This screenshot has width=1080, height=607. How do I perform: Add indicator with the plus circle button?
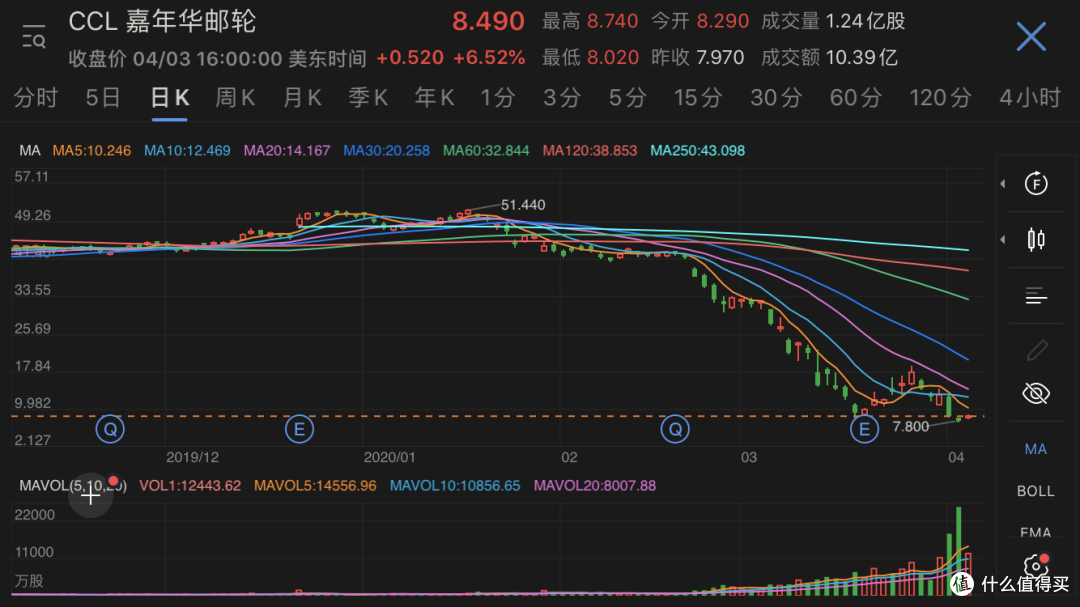pyautogui.click(x=90, y=495)
